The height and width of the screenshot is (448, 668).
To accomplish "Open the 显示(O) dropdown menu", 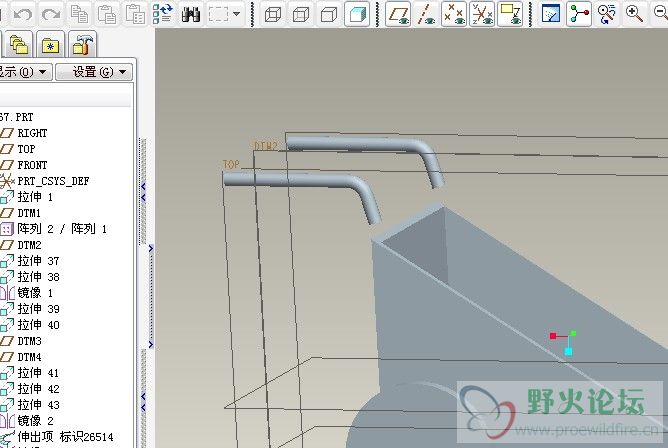I will point(26,72).
